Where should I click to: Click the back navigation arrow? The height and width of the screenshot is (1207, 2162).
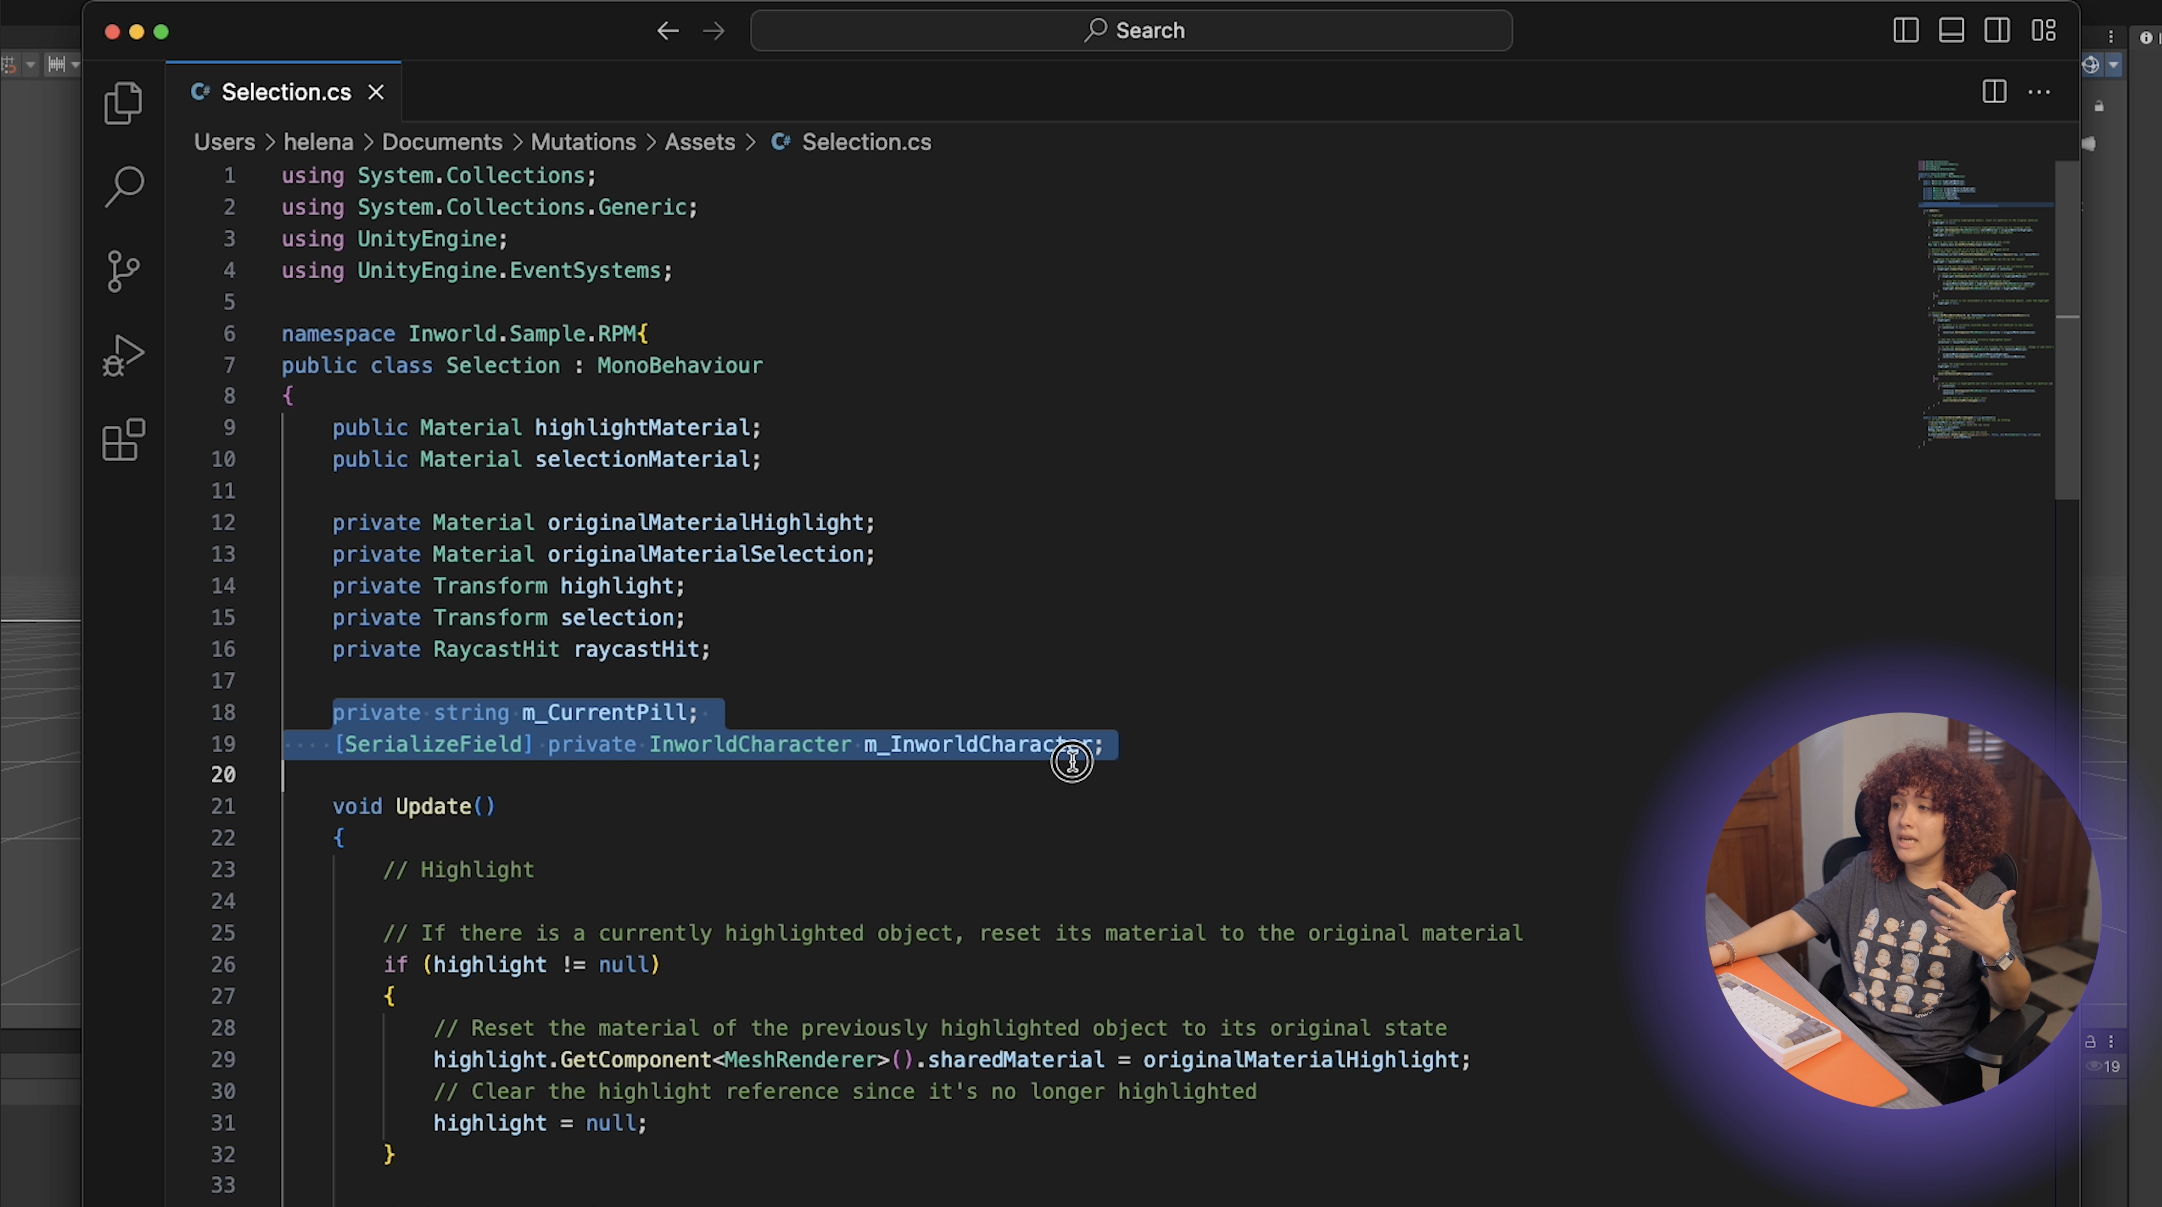click(668, 30)
